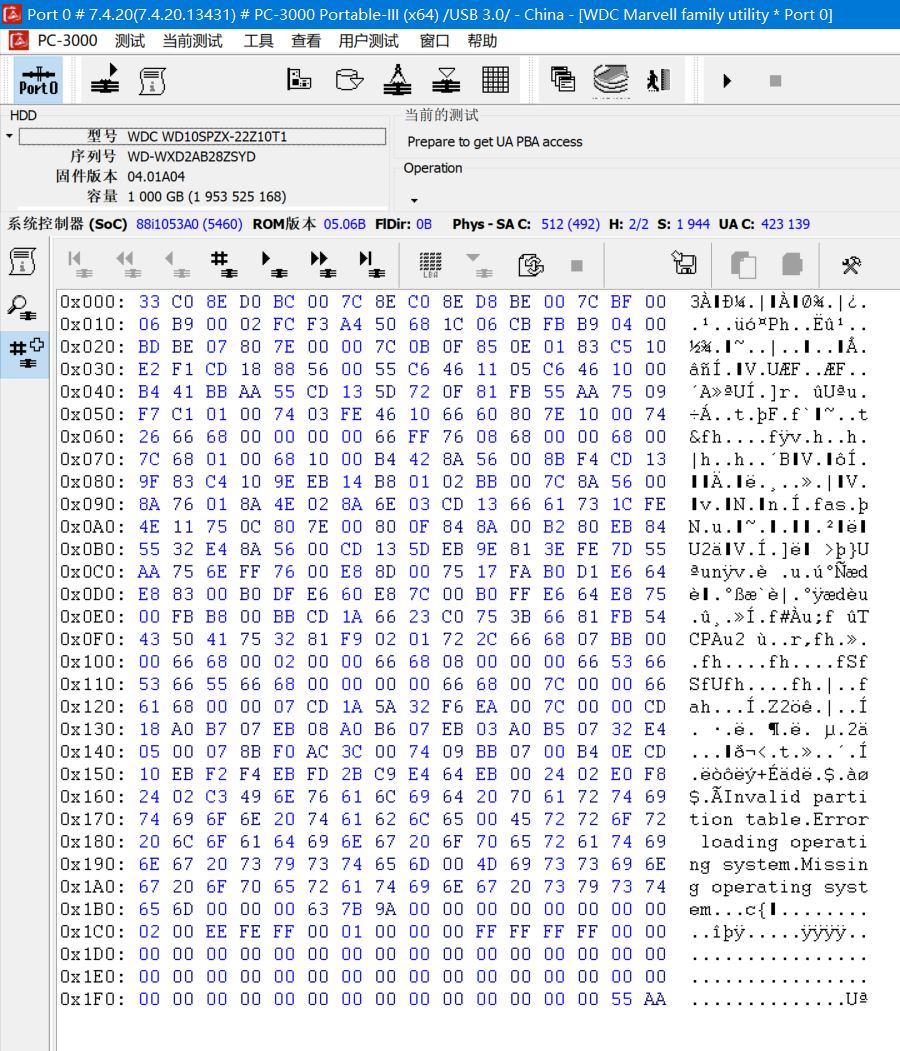Jump to the last sector
The image size is (900, 1051).
pyautogui.click(x=371, y=264)
